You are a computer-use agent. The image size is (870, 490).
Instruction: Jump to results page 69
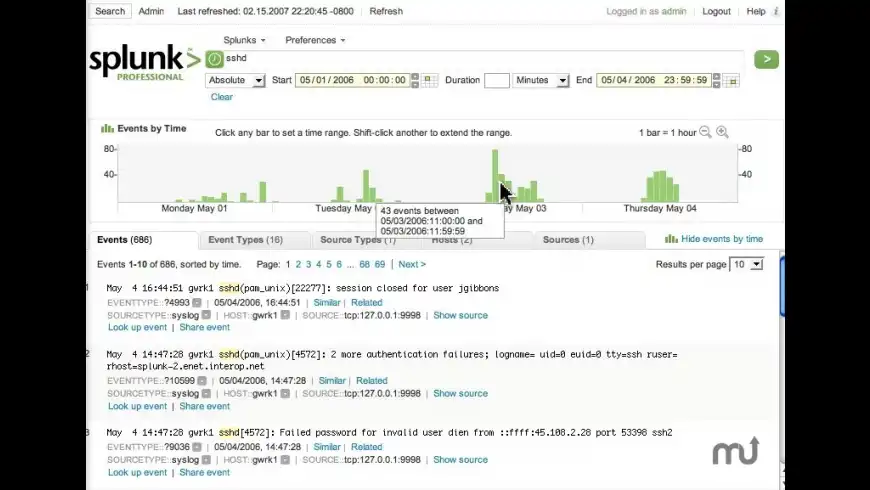tap(380, 265)
